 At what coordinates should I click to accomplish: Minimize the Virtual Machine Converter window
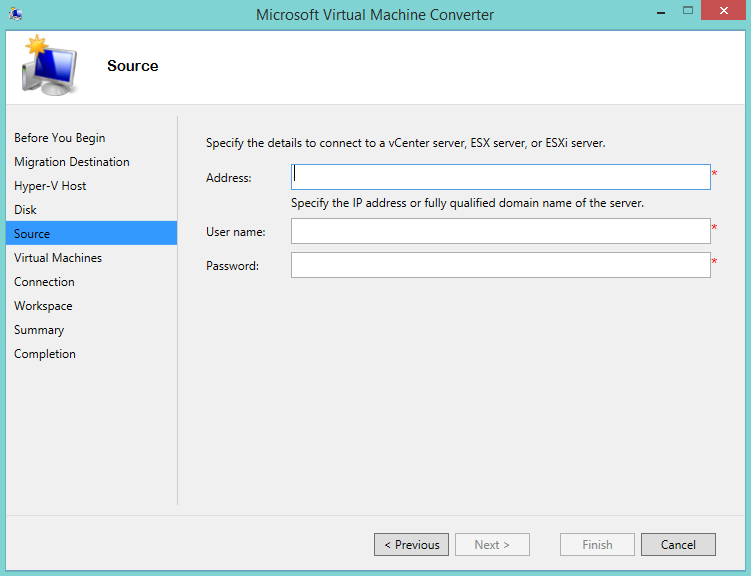661,11
